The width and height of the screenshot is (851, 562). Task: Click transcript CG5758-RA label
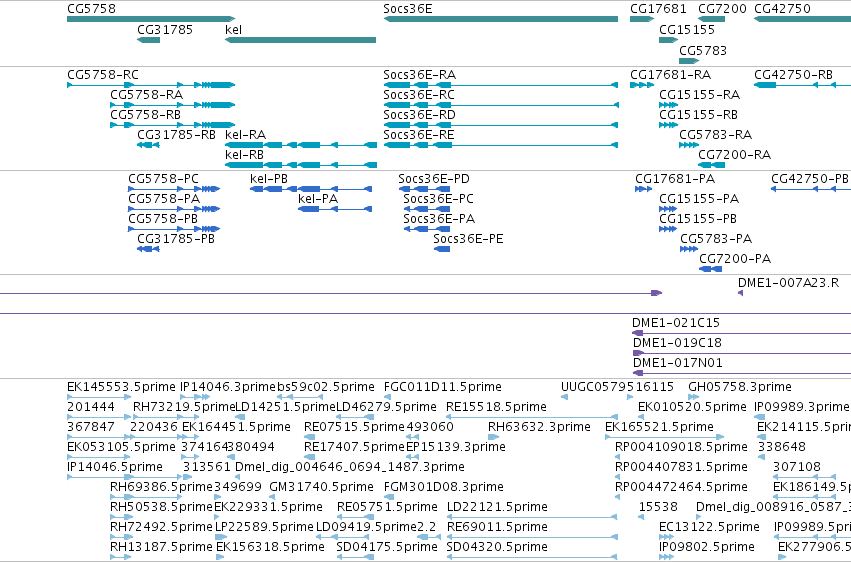[147, 95]
